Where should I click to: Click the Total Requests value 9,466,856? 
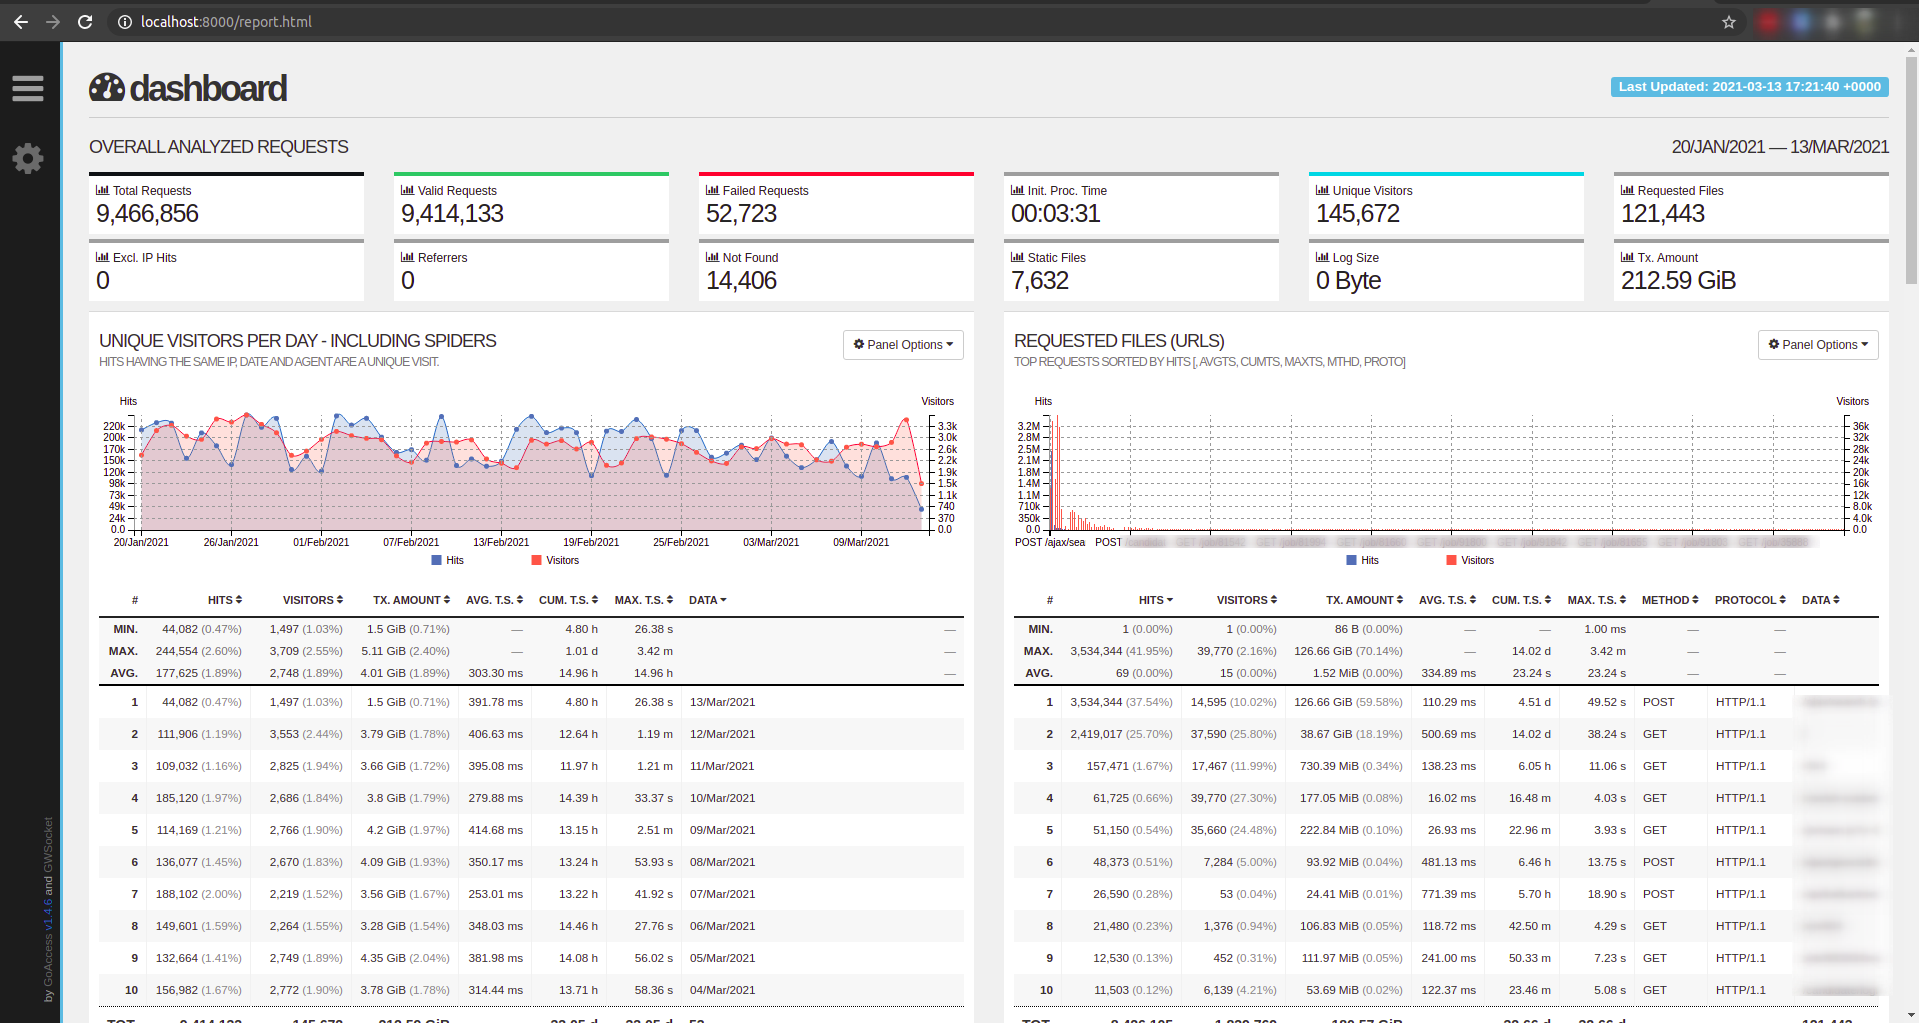coord(147,214)
